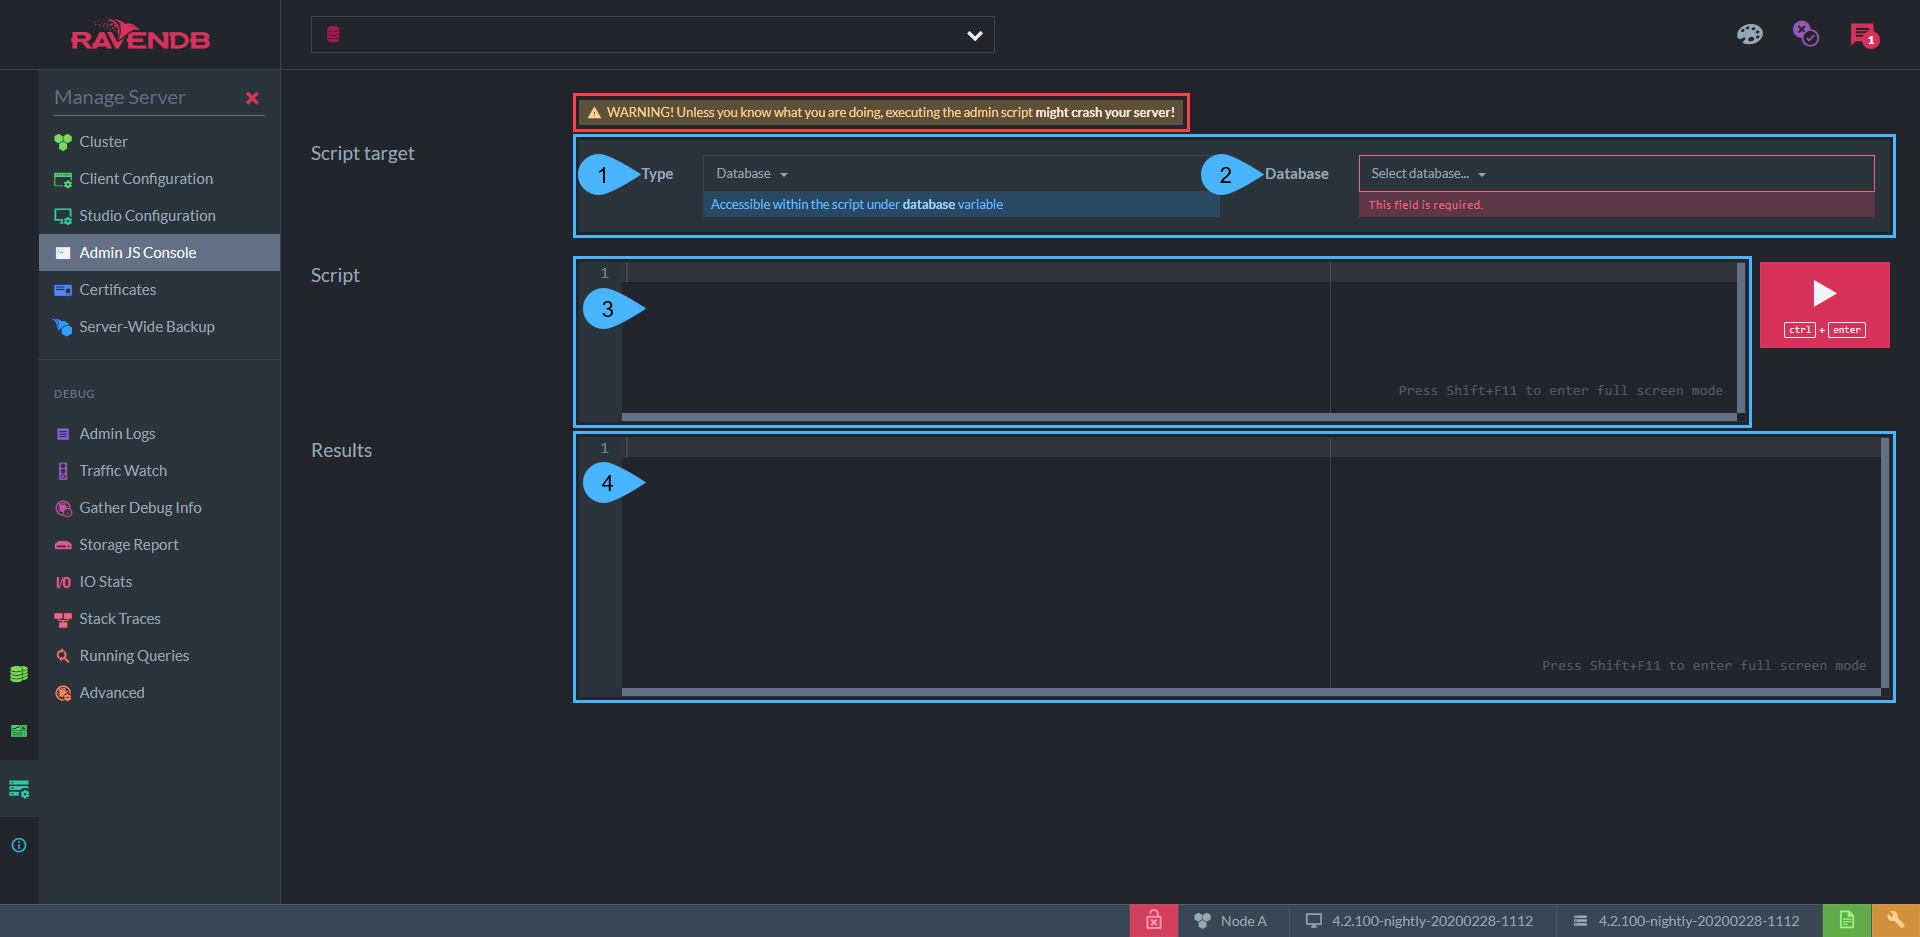Click the Stack Traces icon
This screenshot has height=937, width=1920.
point(63,619)
